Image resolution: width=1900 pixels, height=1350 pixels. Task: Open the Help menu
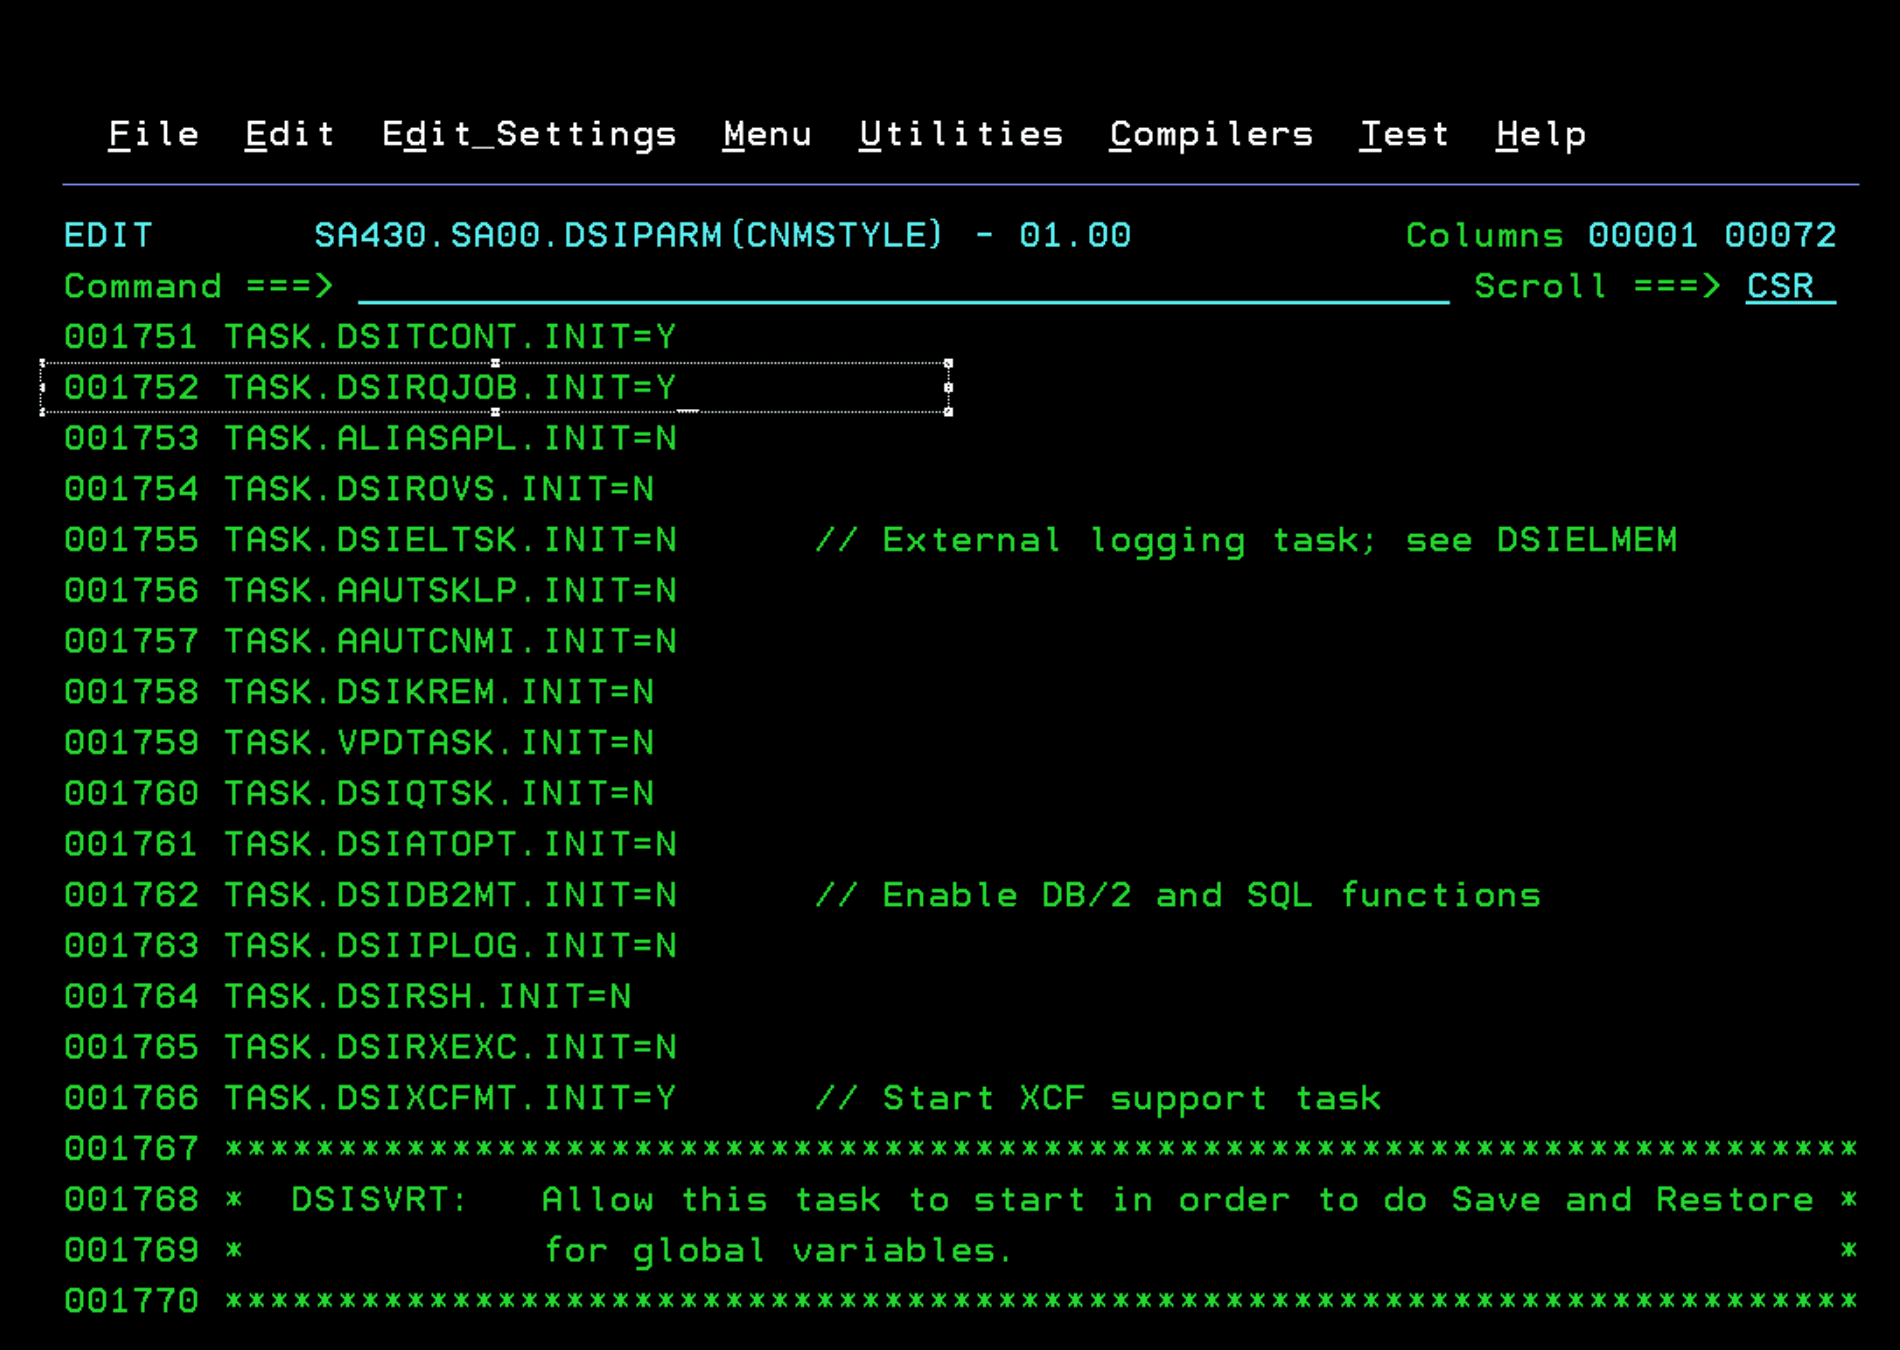1540,134
